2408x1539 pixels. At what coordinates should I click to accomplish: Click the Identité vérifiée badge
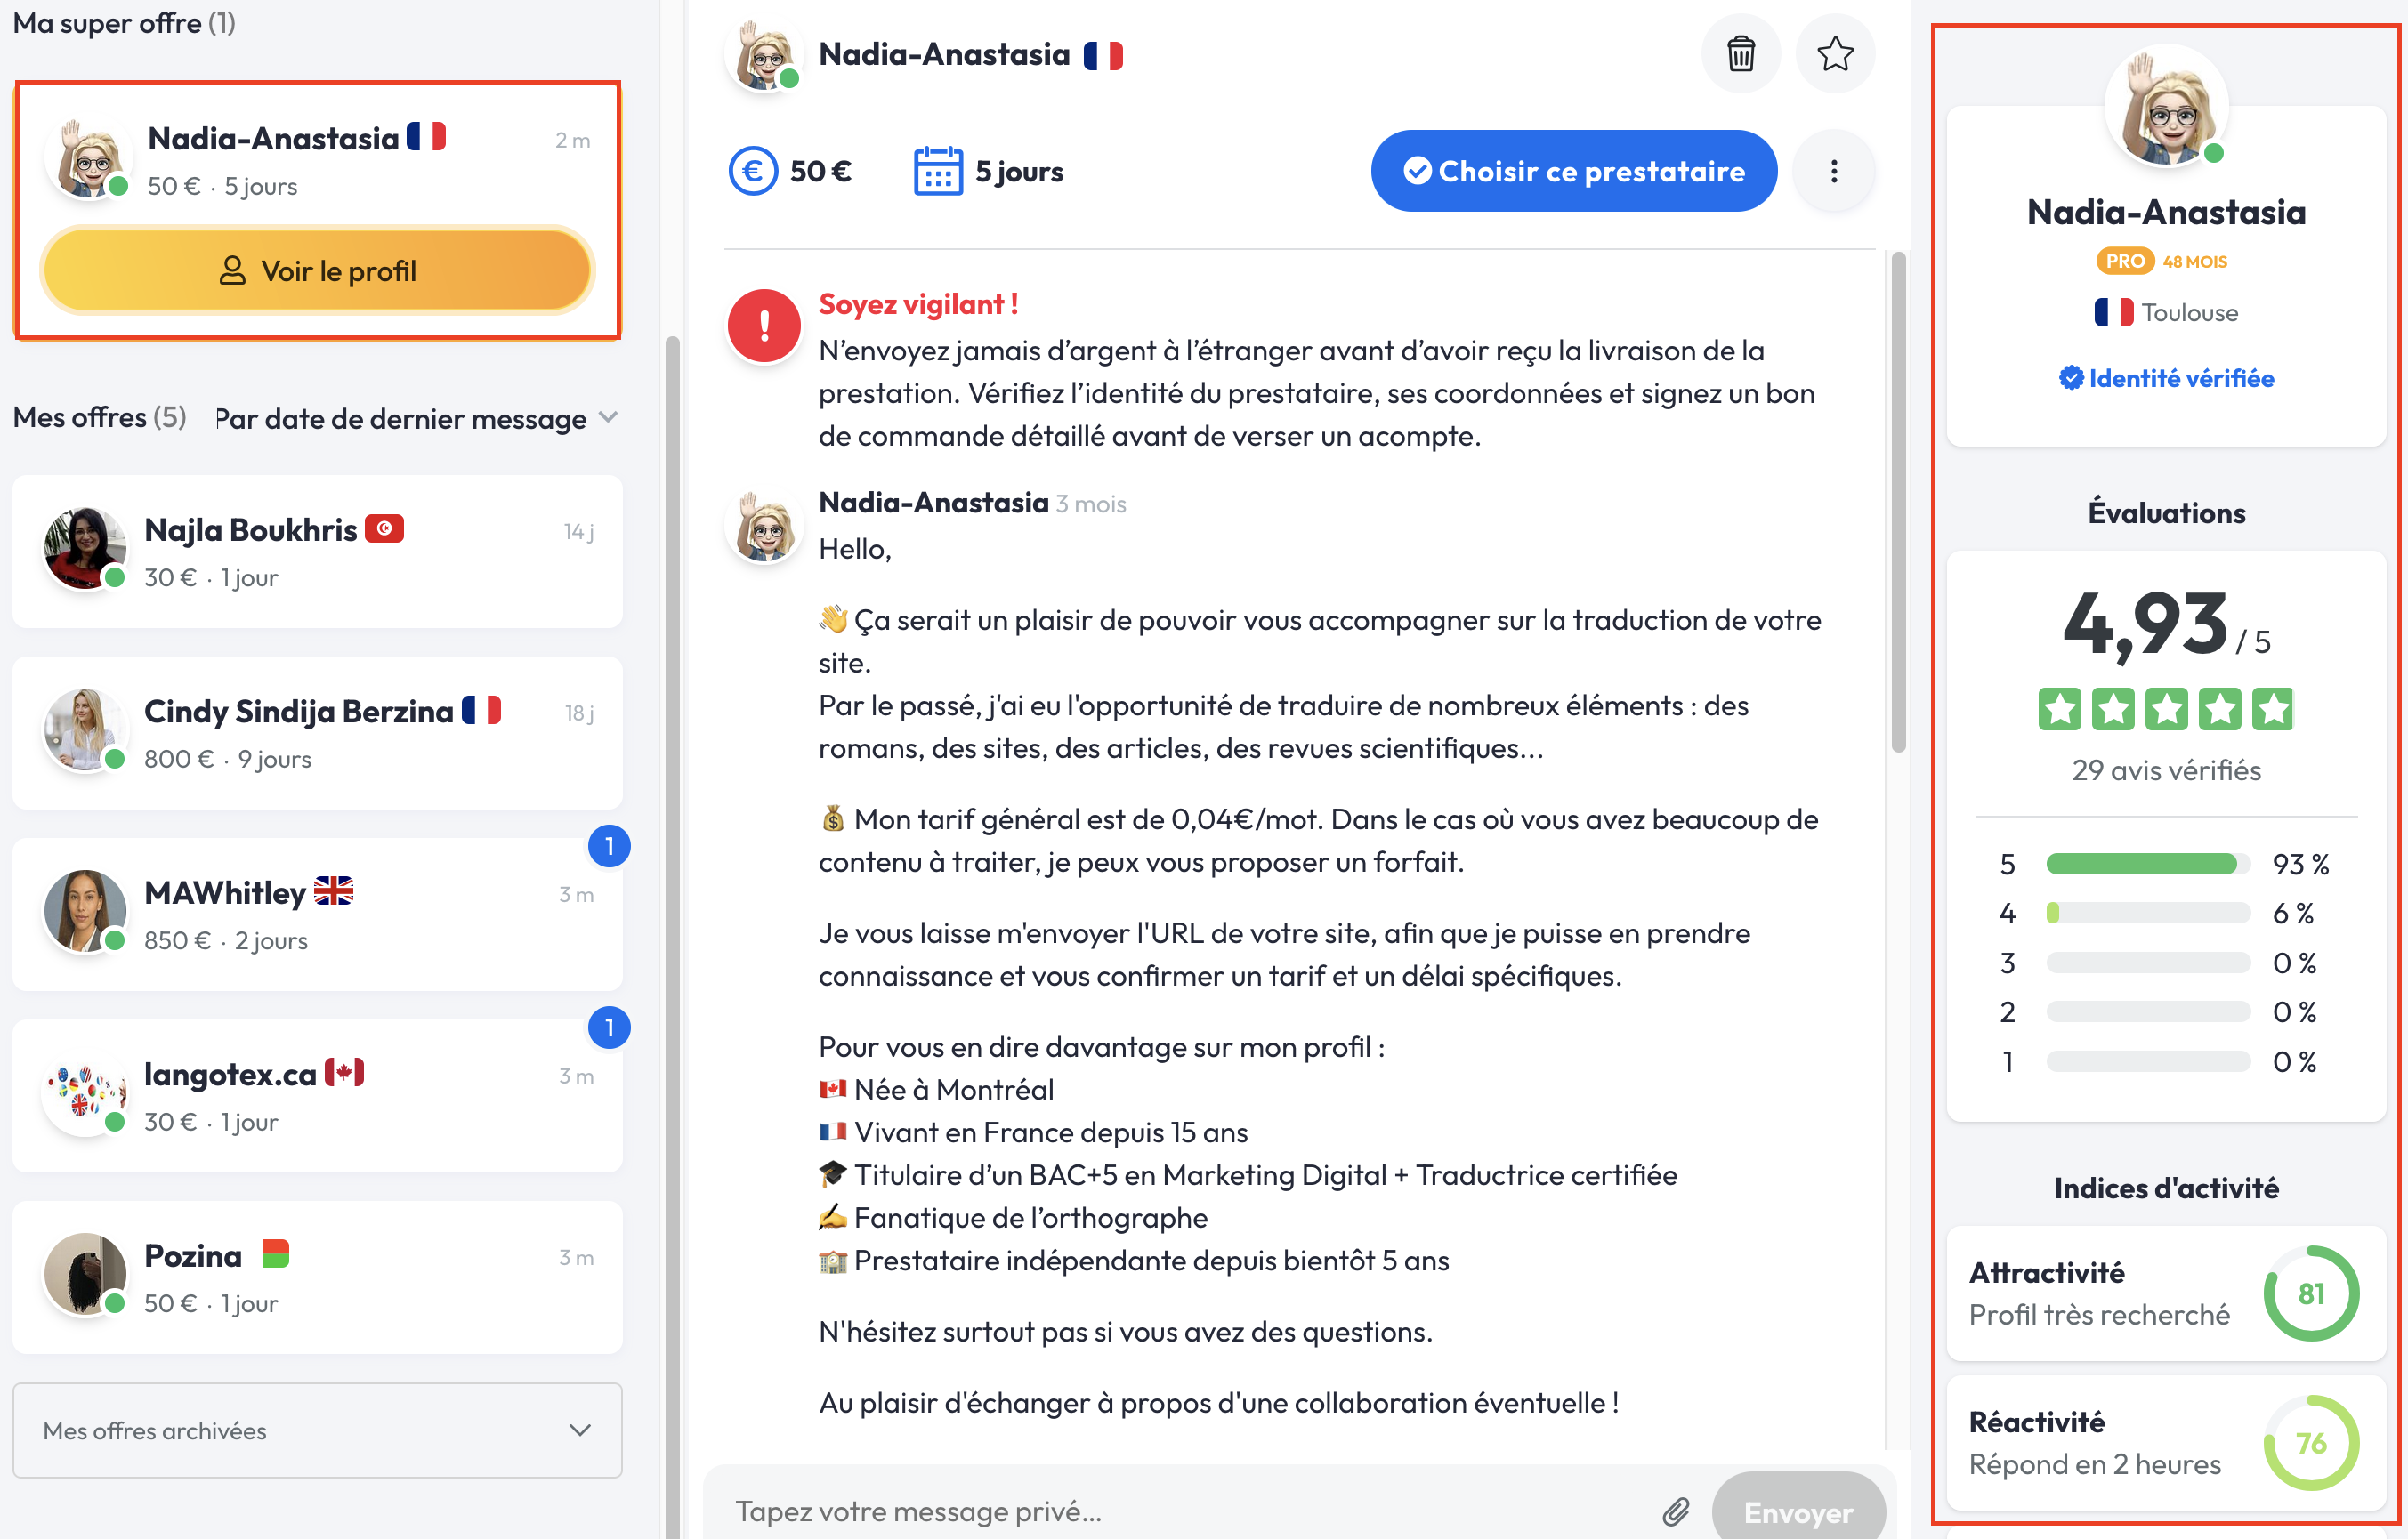[2166, 378]
